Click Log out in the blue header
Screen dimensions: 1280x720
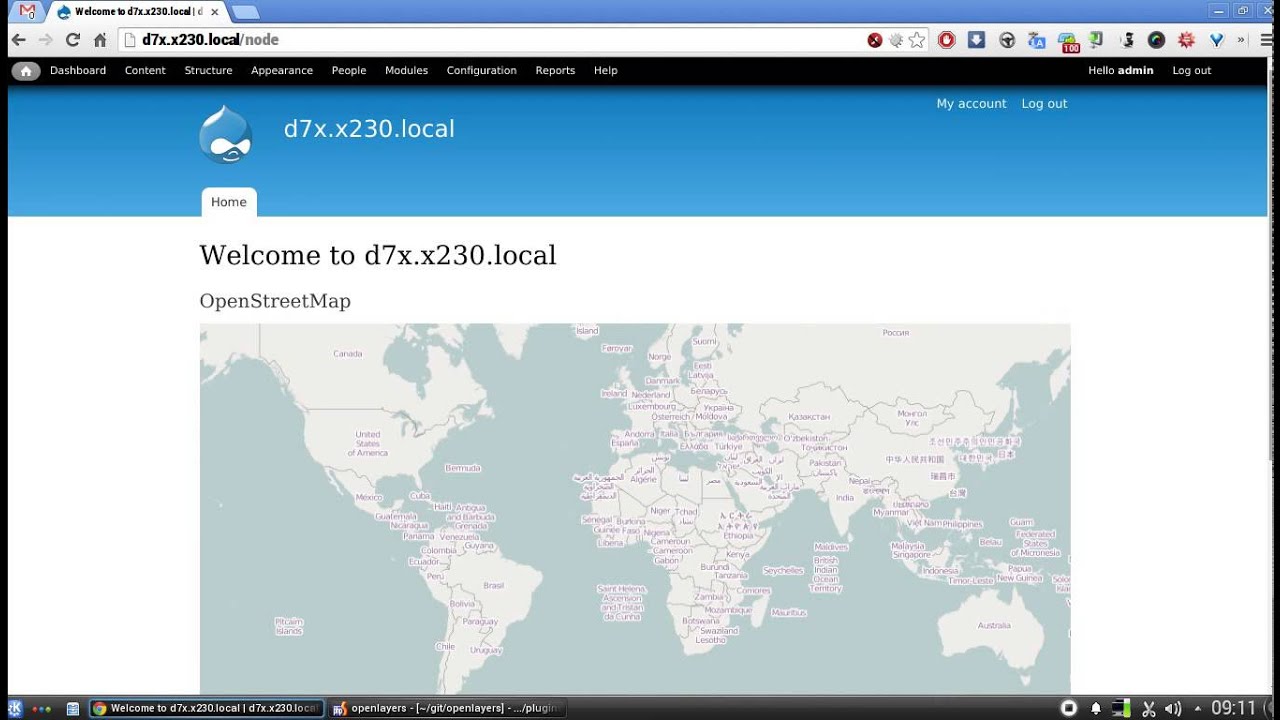pyautogui.click(x=1044, y=104)
